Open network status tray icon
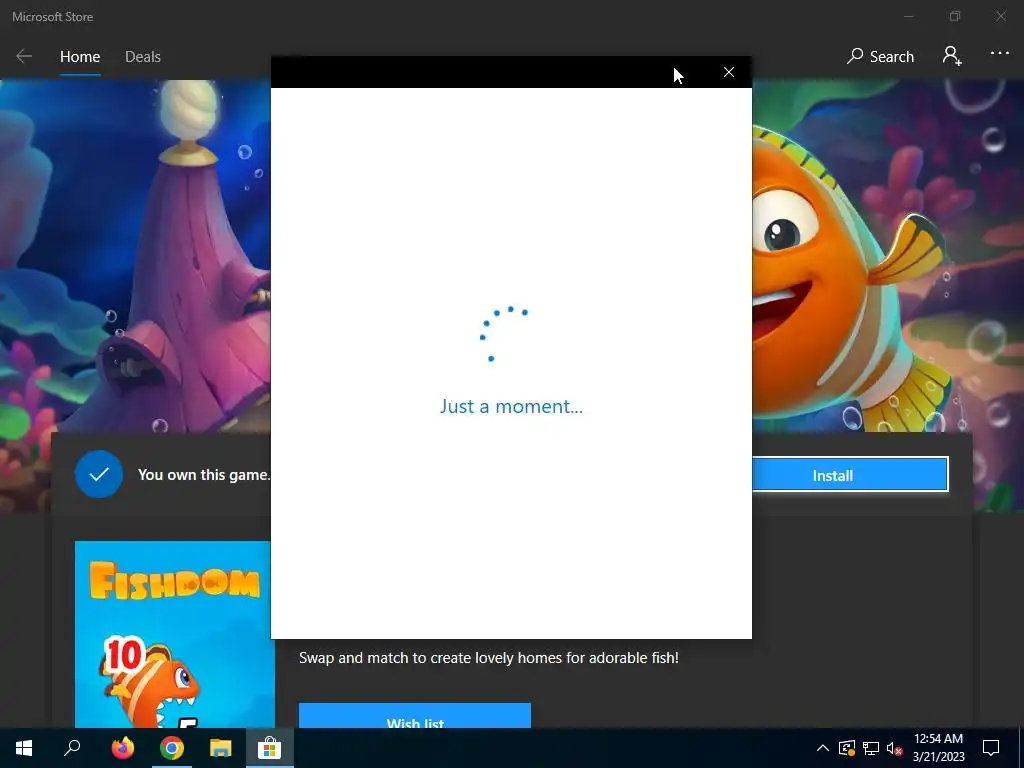 (x=871, y=748)
